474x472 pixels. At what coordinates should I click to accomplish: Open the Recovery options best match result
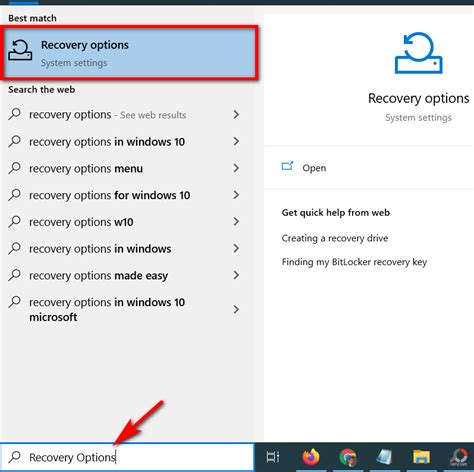pyautogui.click(x=129, y=53)
